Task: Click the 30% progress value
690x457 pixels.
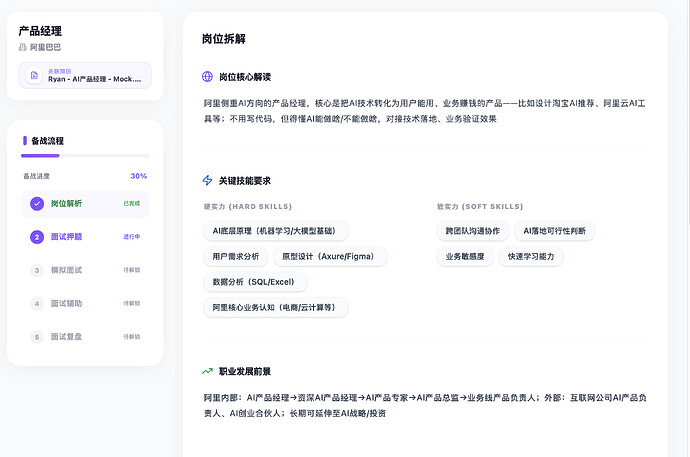Action: [x=139, y=176]
